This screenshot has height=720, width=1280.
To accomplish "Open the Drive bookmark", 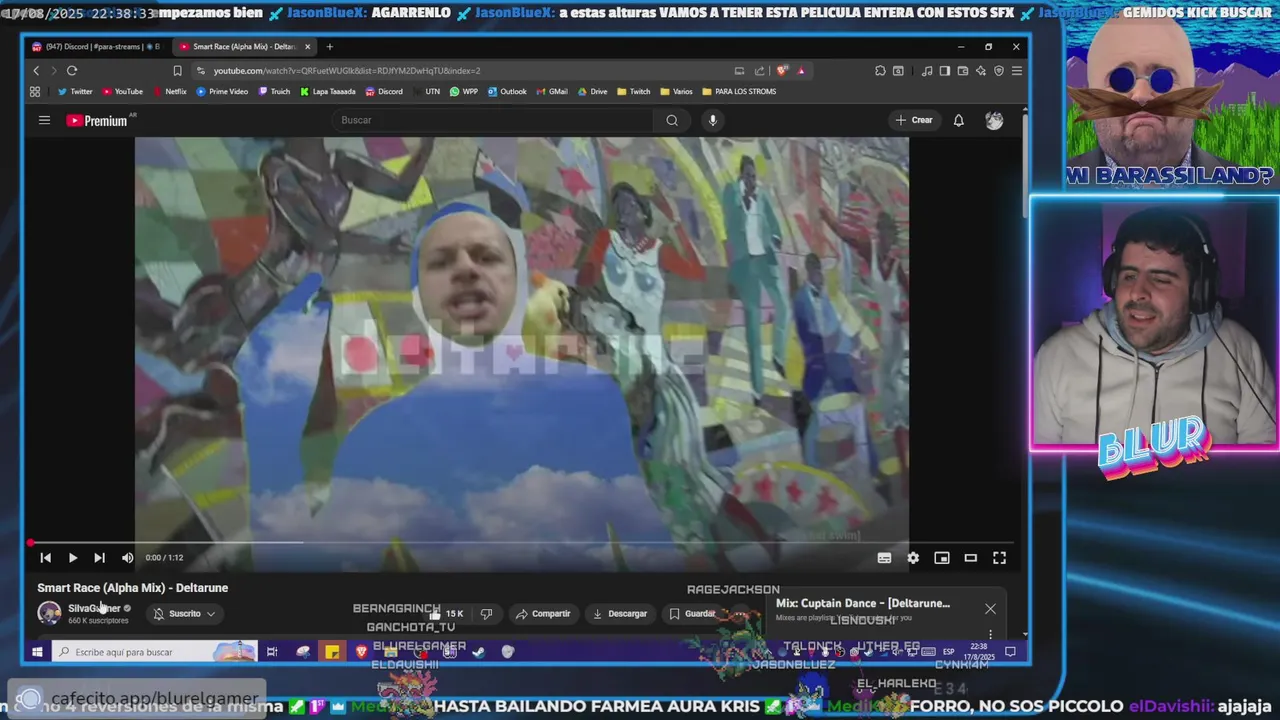I will (592, 92).
